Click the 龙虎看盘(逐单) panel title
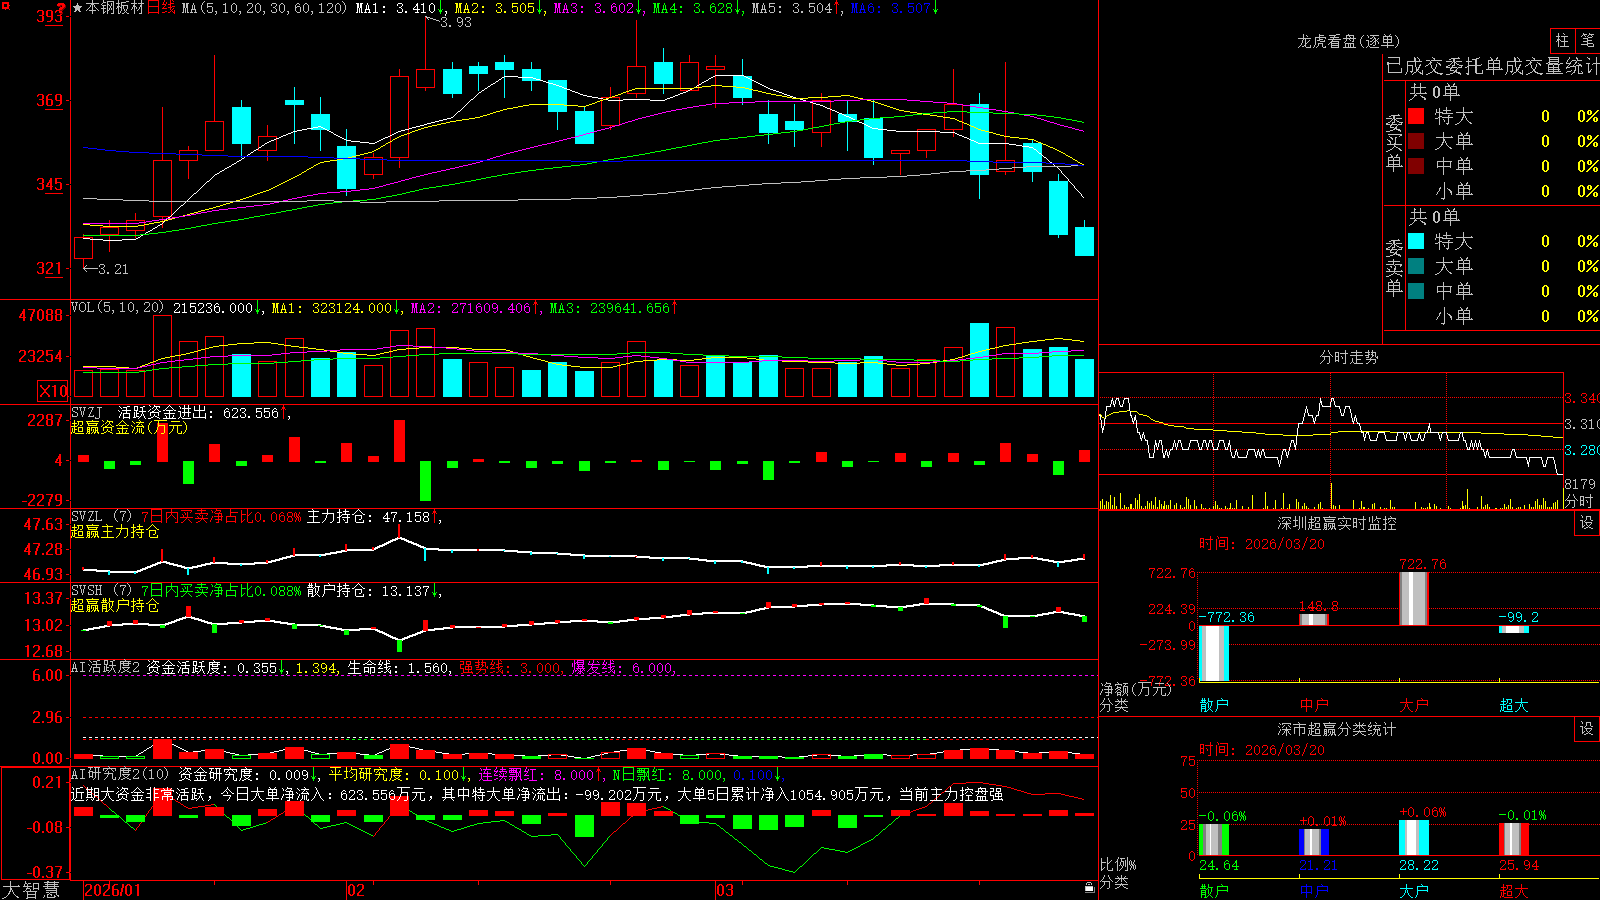This screenshot has width=1600, height=900. pos(1348,41)
